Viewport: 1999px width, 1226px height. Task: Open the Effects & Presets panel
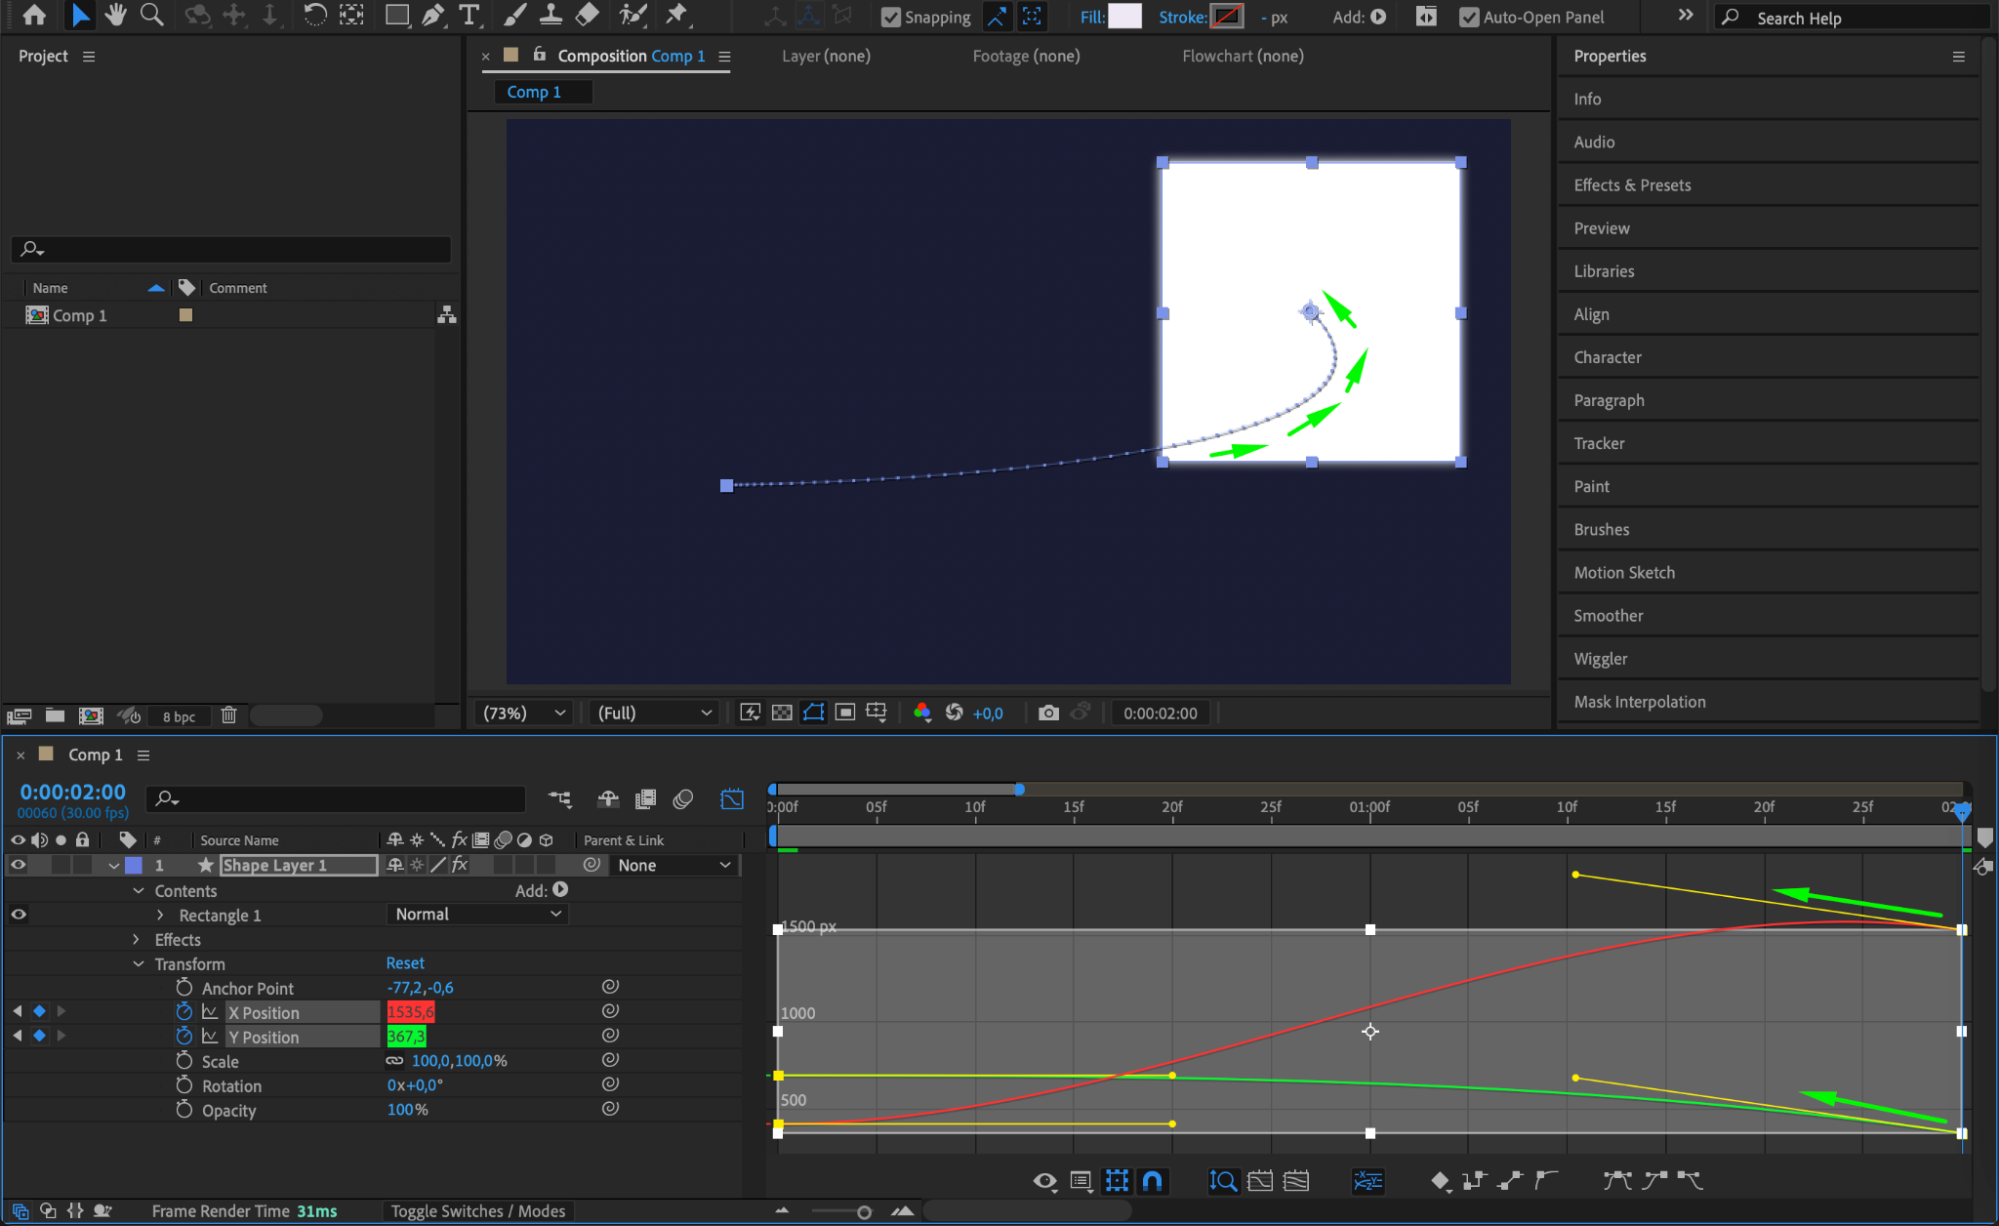tap(1632, 185)
